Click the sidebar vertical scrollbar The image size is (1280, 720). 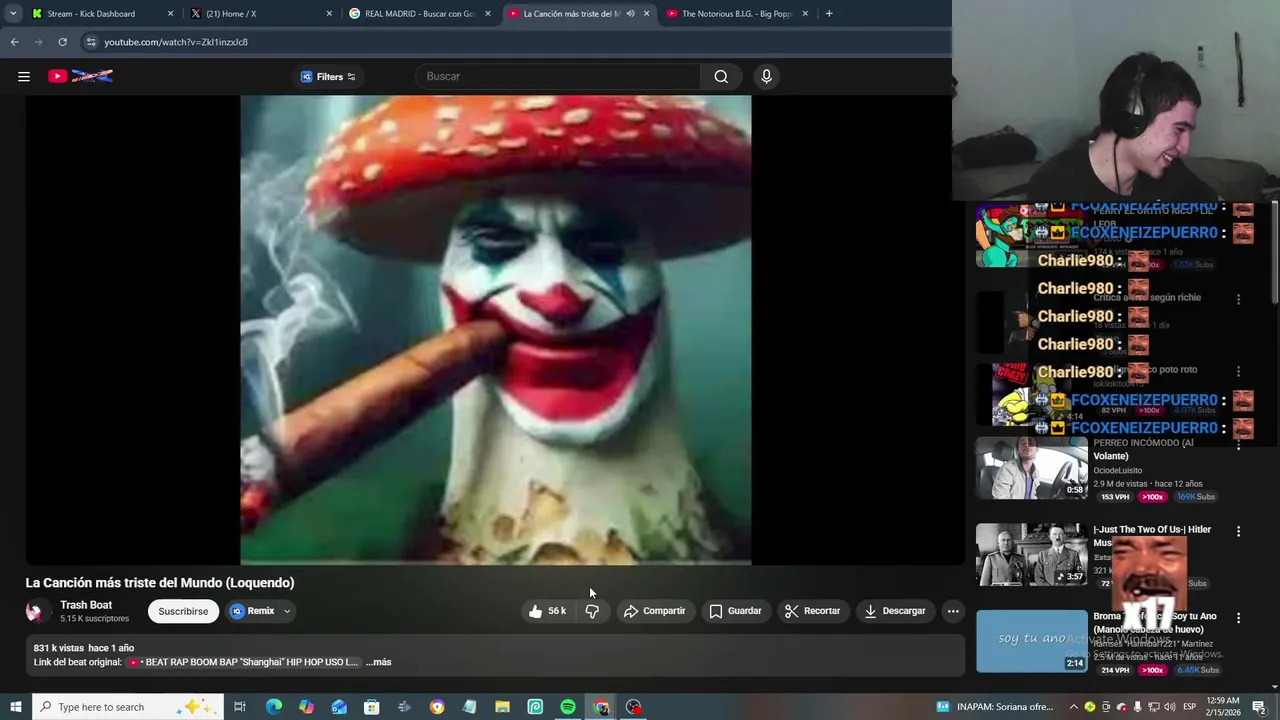point(1275,255)
